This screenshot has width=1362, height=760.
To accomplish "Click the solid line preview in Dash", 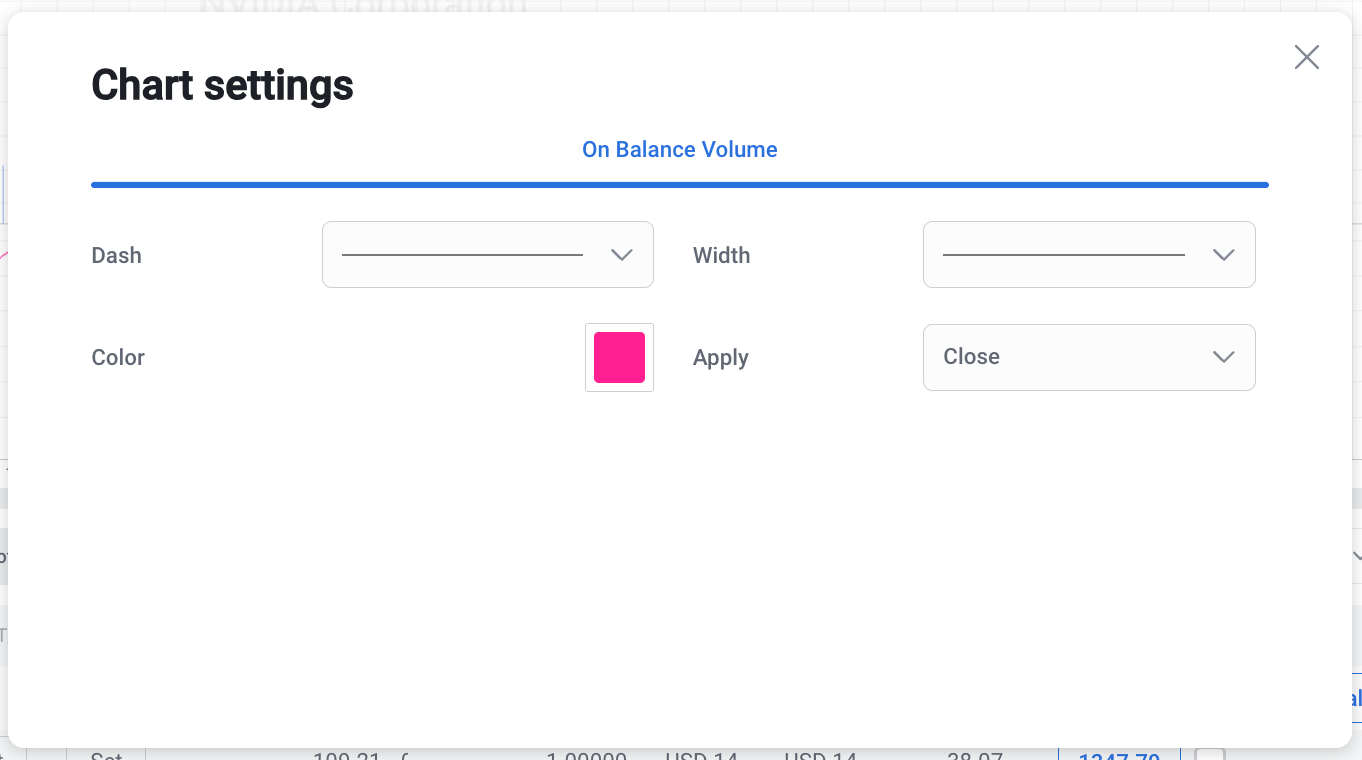I will (462, 255).
